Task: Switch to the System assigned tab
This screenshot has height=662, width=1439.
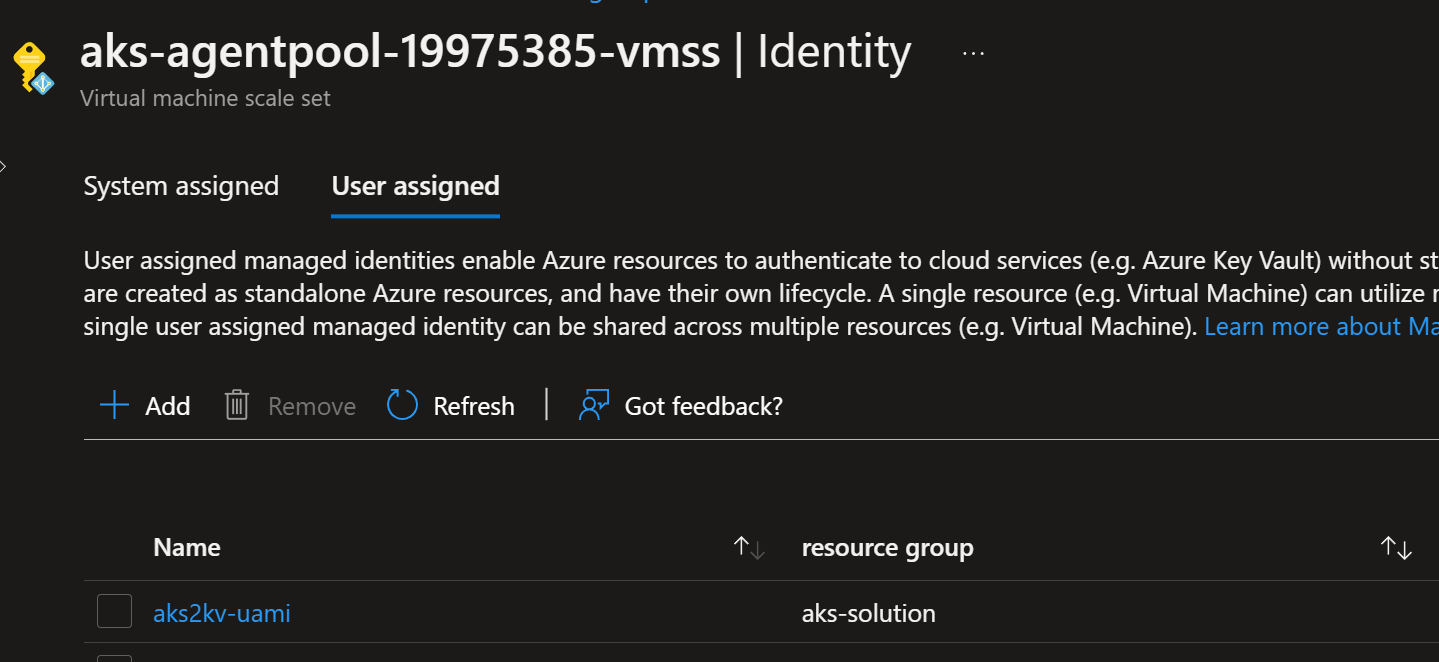Action: click(181, 186)
